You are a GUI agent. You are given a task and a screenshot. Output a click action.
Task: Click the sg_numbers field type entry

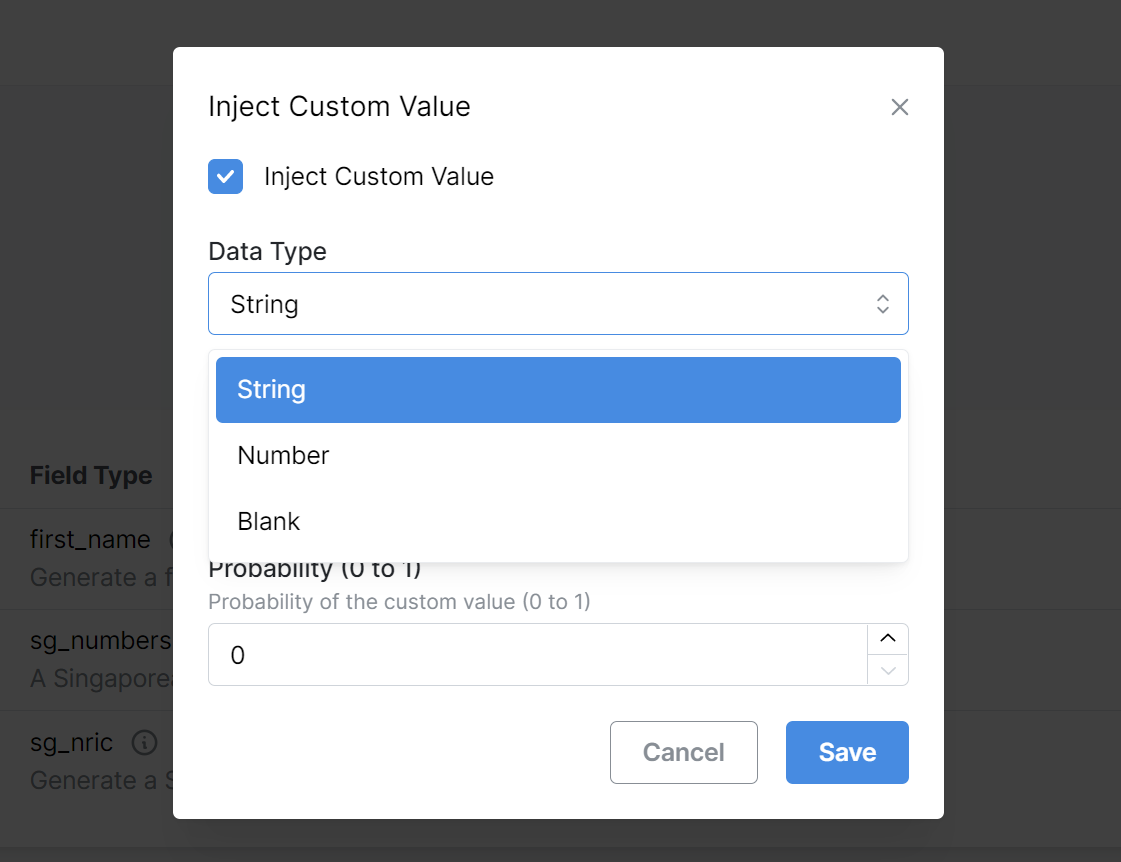pyautogui.click(x=100, y=641)
